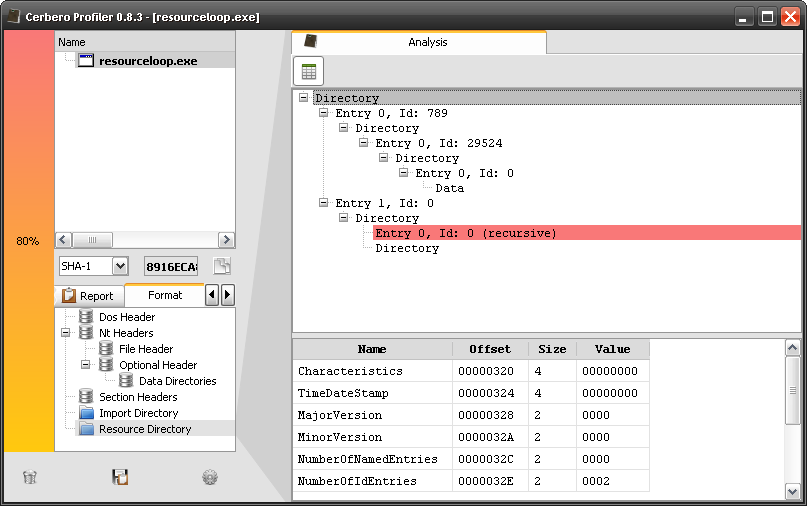Viewport: 807px width, 506px height.
Task: Switch to the Format tab
Action: 165,295
